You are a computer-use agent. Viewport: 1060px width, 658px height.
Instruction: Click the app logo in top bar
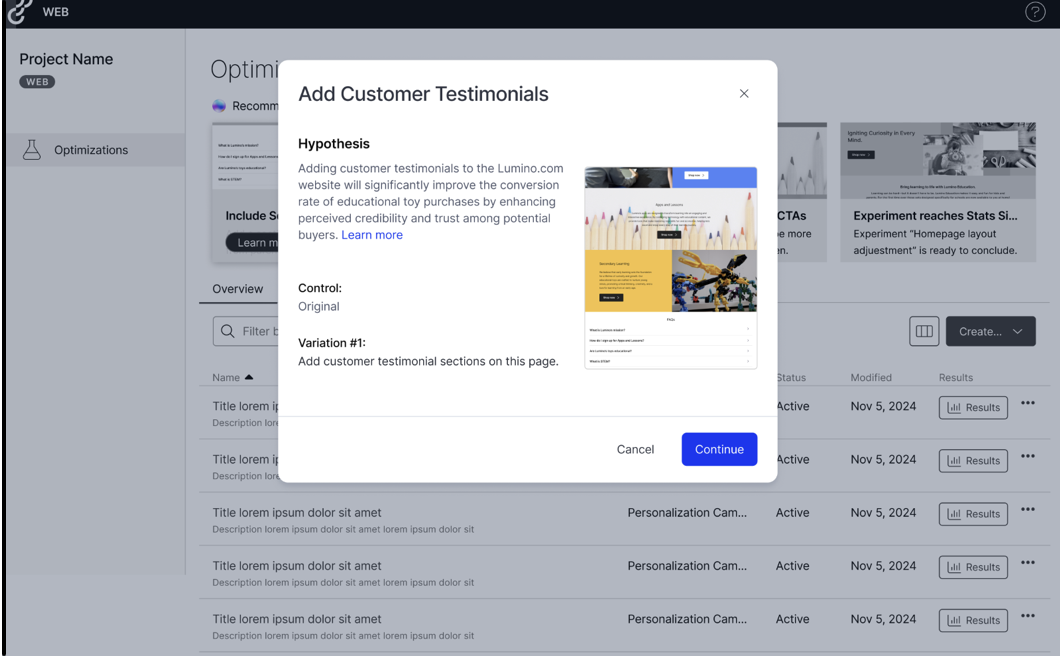19,13
